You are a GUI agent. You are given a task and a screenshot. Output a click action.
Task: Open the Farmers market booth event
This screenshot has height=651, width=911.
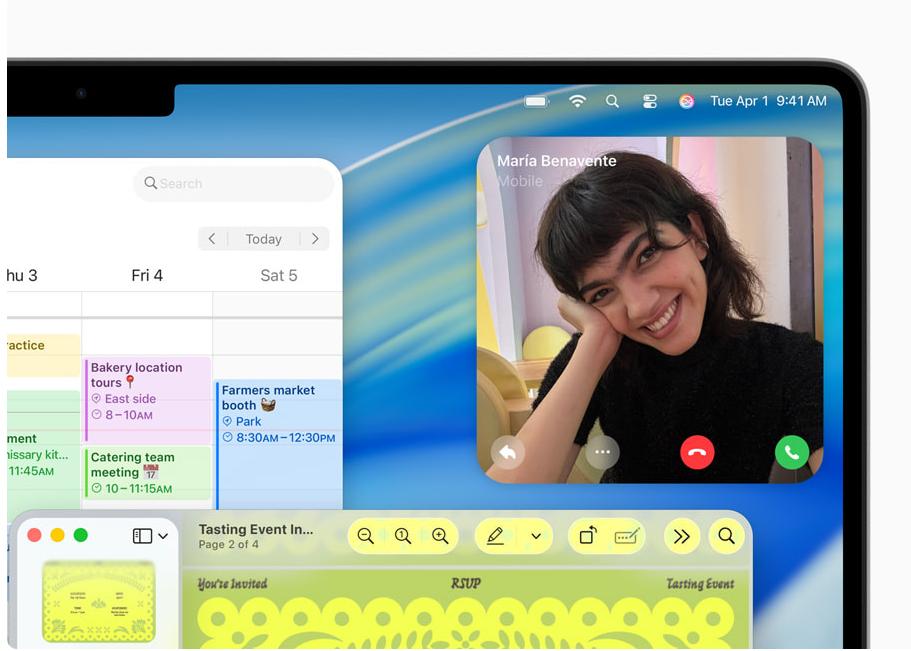coord(278,445)
